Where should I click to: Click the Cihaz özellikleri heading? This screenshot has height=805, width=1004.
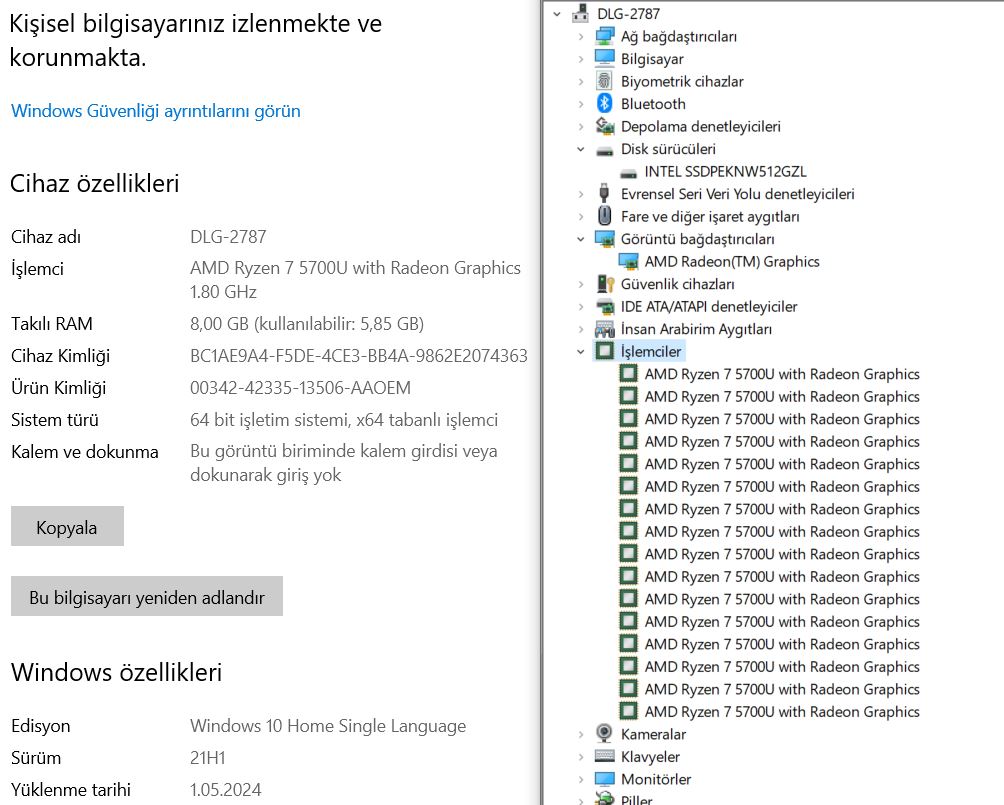pos(95,184)
